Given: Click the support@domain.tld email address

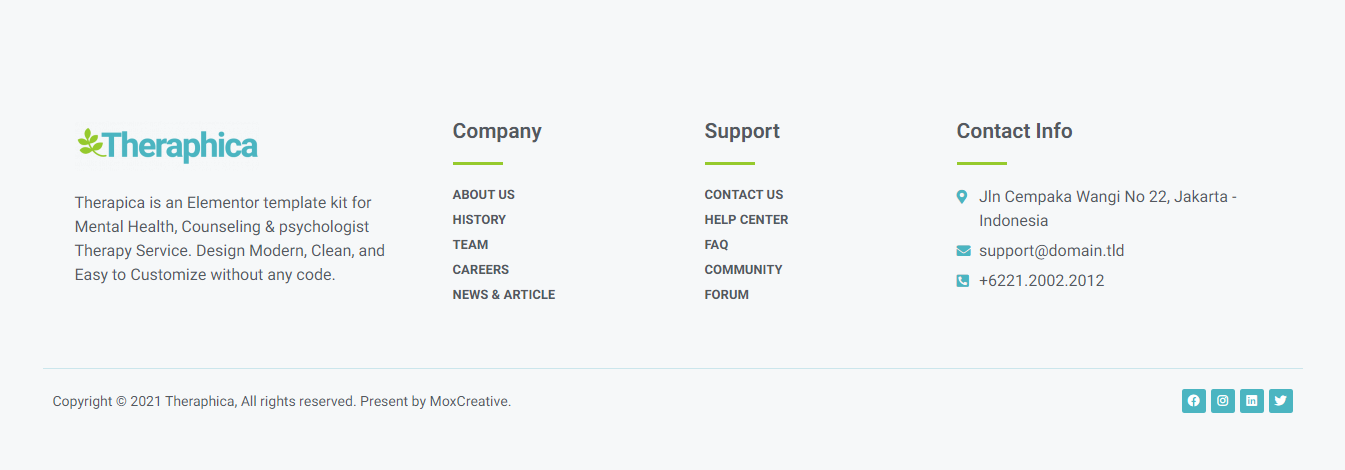Looking at the screenshot, I should (1051, 251).
